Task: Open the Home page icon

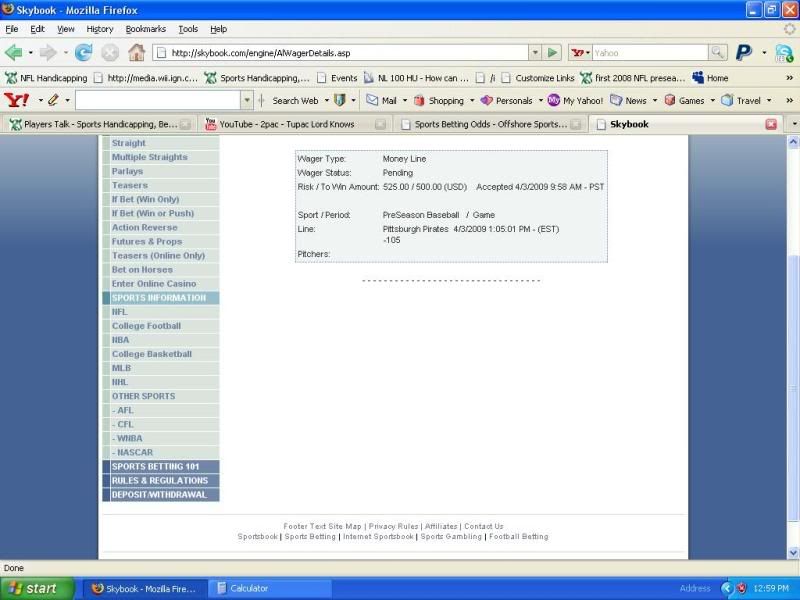Action: tap(136, 53)
